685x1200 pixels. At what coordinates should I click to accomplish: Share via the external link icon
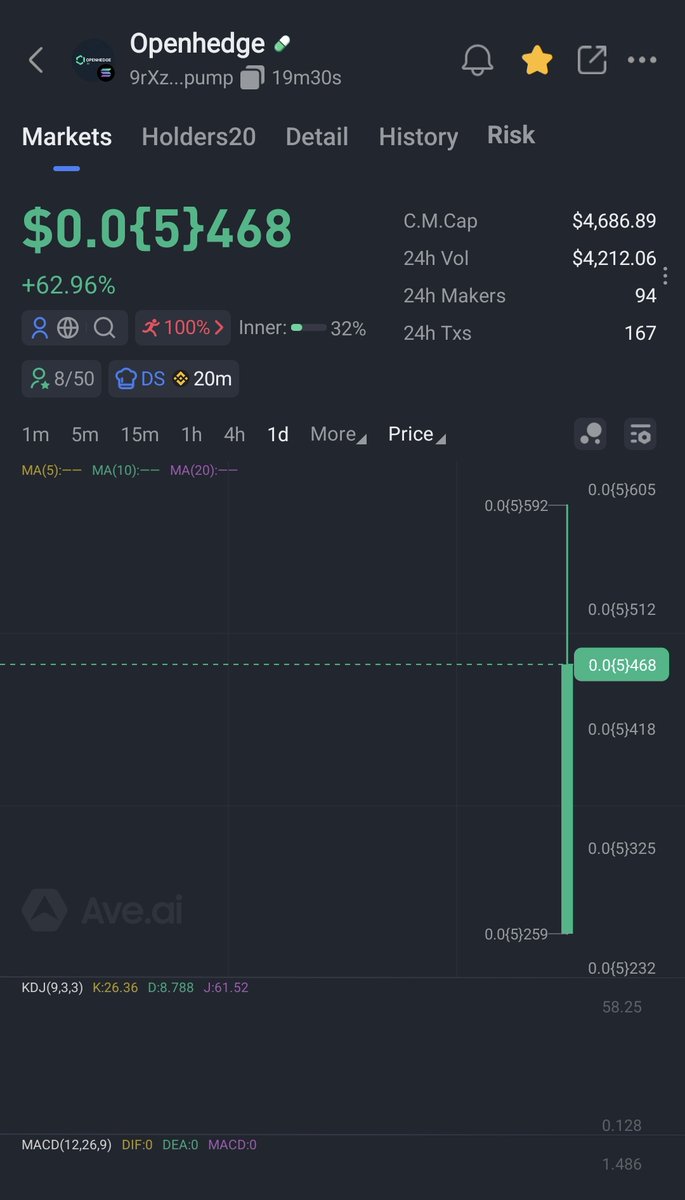click(592, 60)
